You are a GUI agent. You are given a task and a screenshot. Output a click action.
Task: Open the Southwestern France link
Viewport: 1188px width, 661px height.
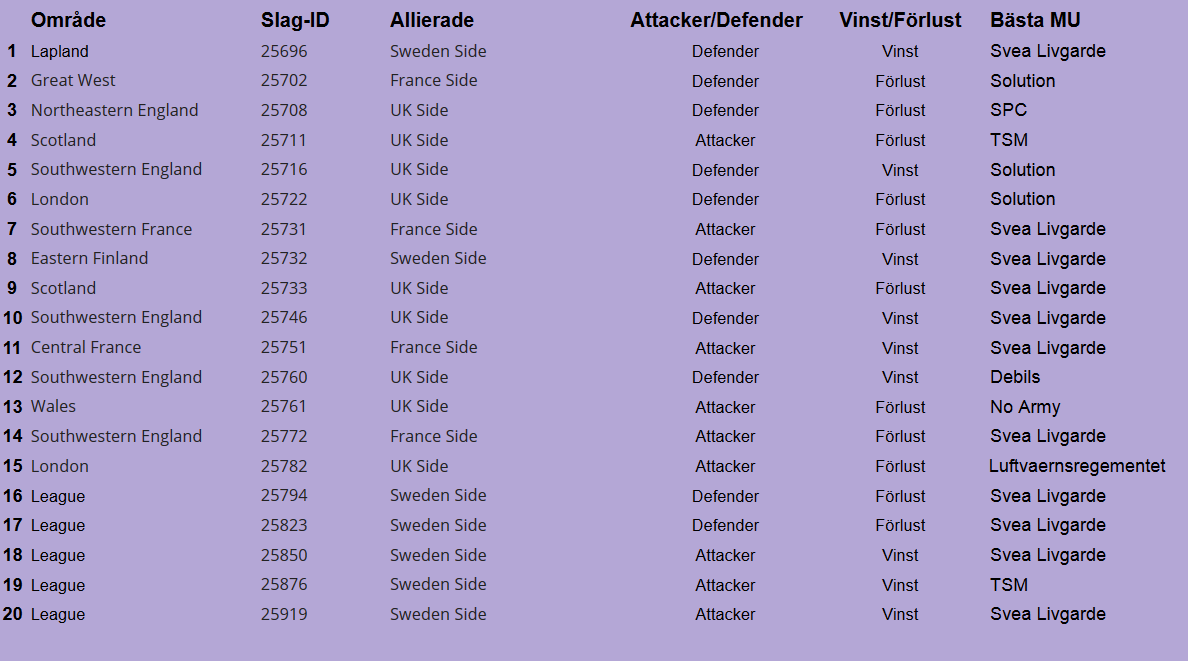point(111,229)
